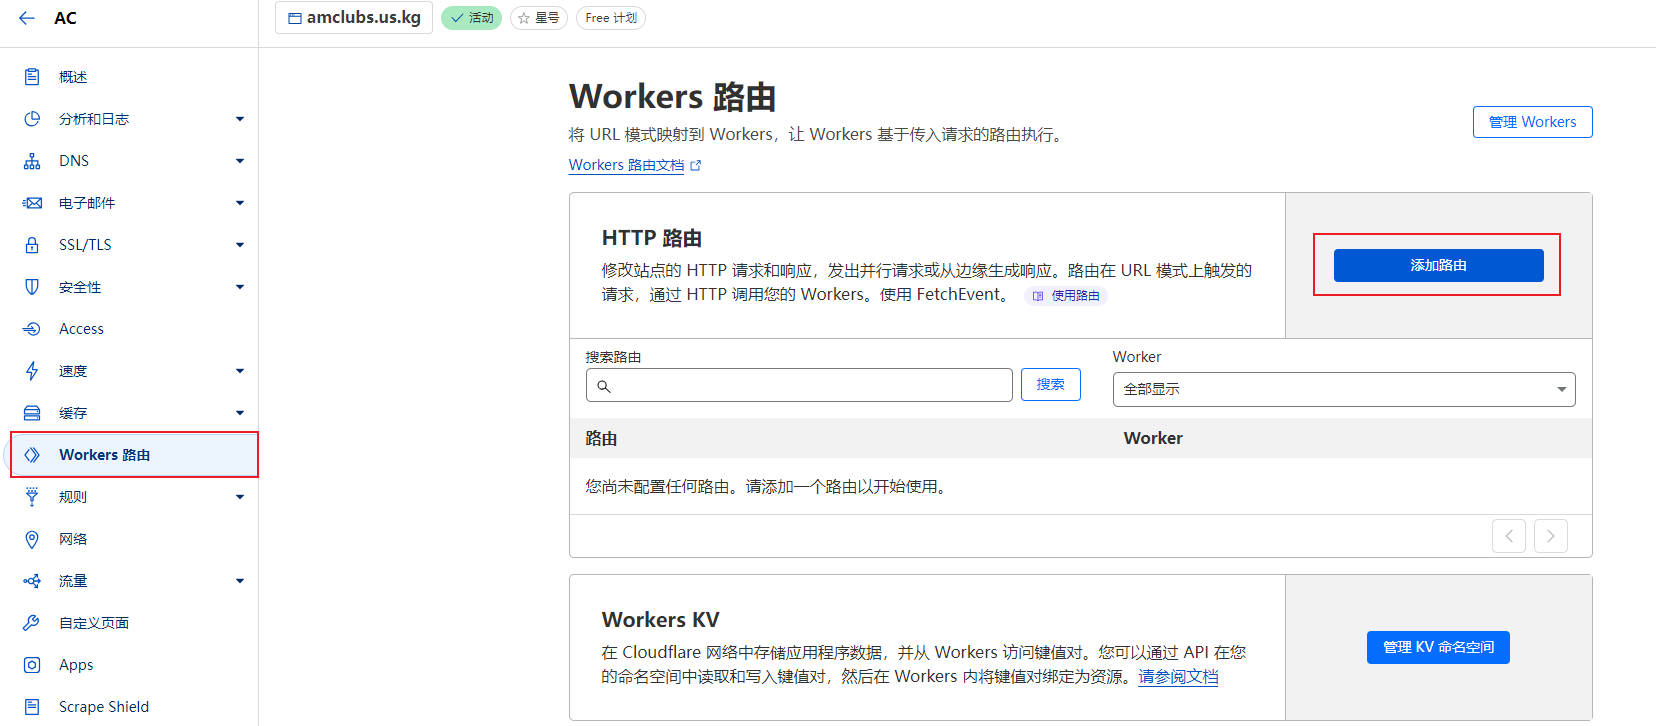
Task: Click the 自定义页面 wrench icon
Action: point(32,623)
